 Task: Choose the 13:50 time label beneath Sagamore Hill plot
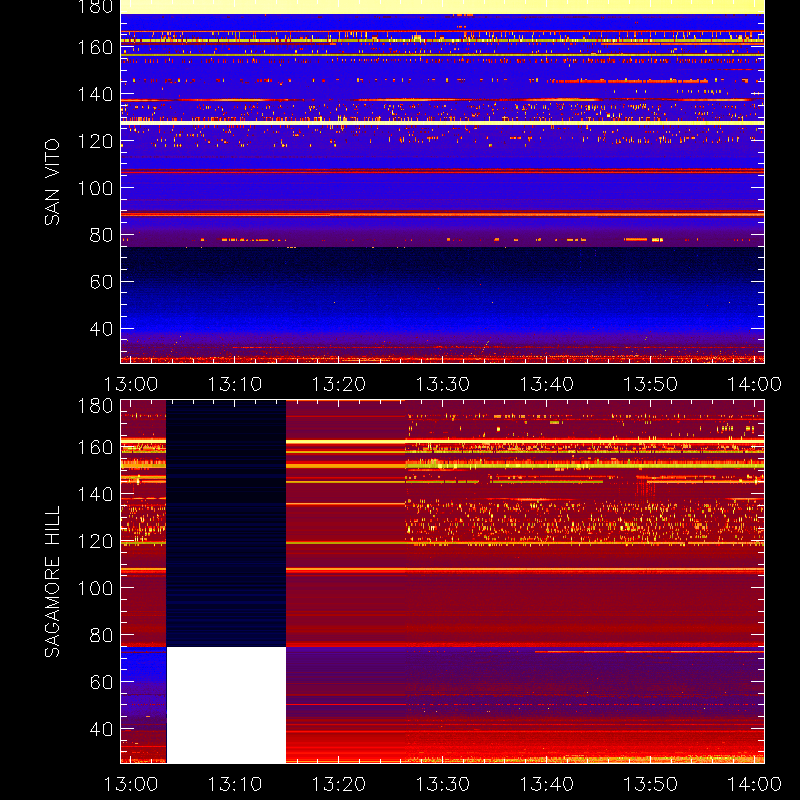(651, 784)
